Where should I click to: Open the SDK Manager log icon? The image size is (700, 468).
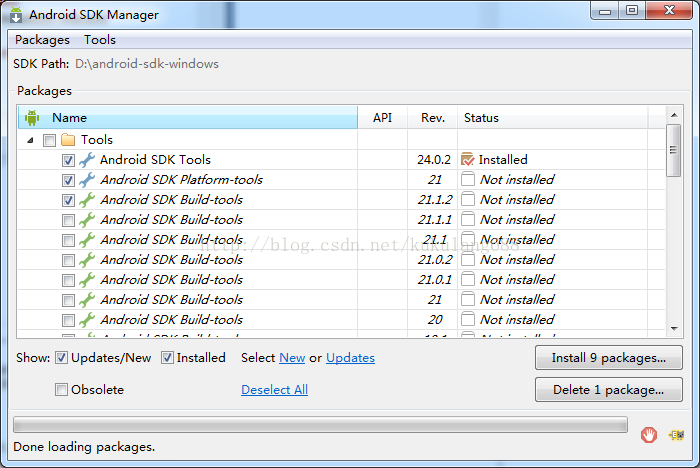[x=676, y=435]
